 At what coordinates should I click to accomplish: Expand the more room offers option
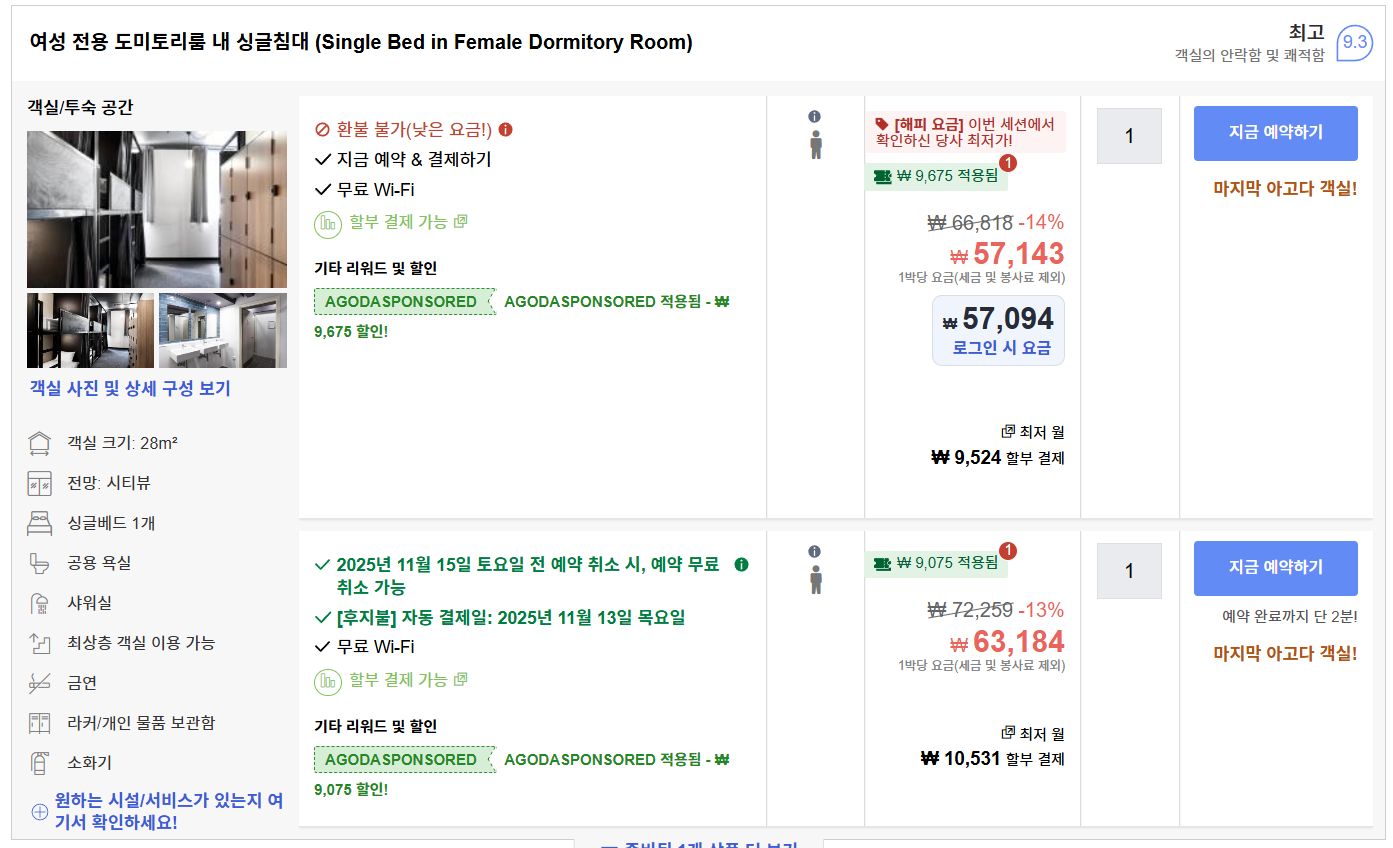698,845
